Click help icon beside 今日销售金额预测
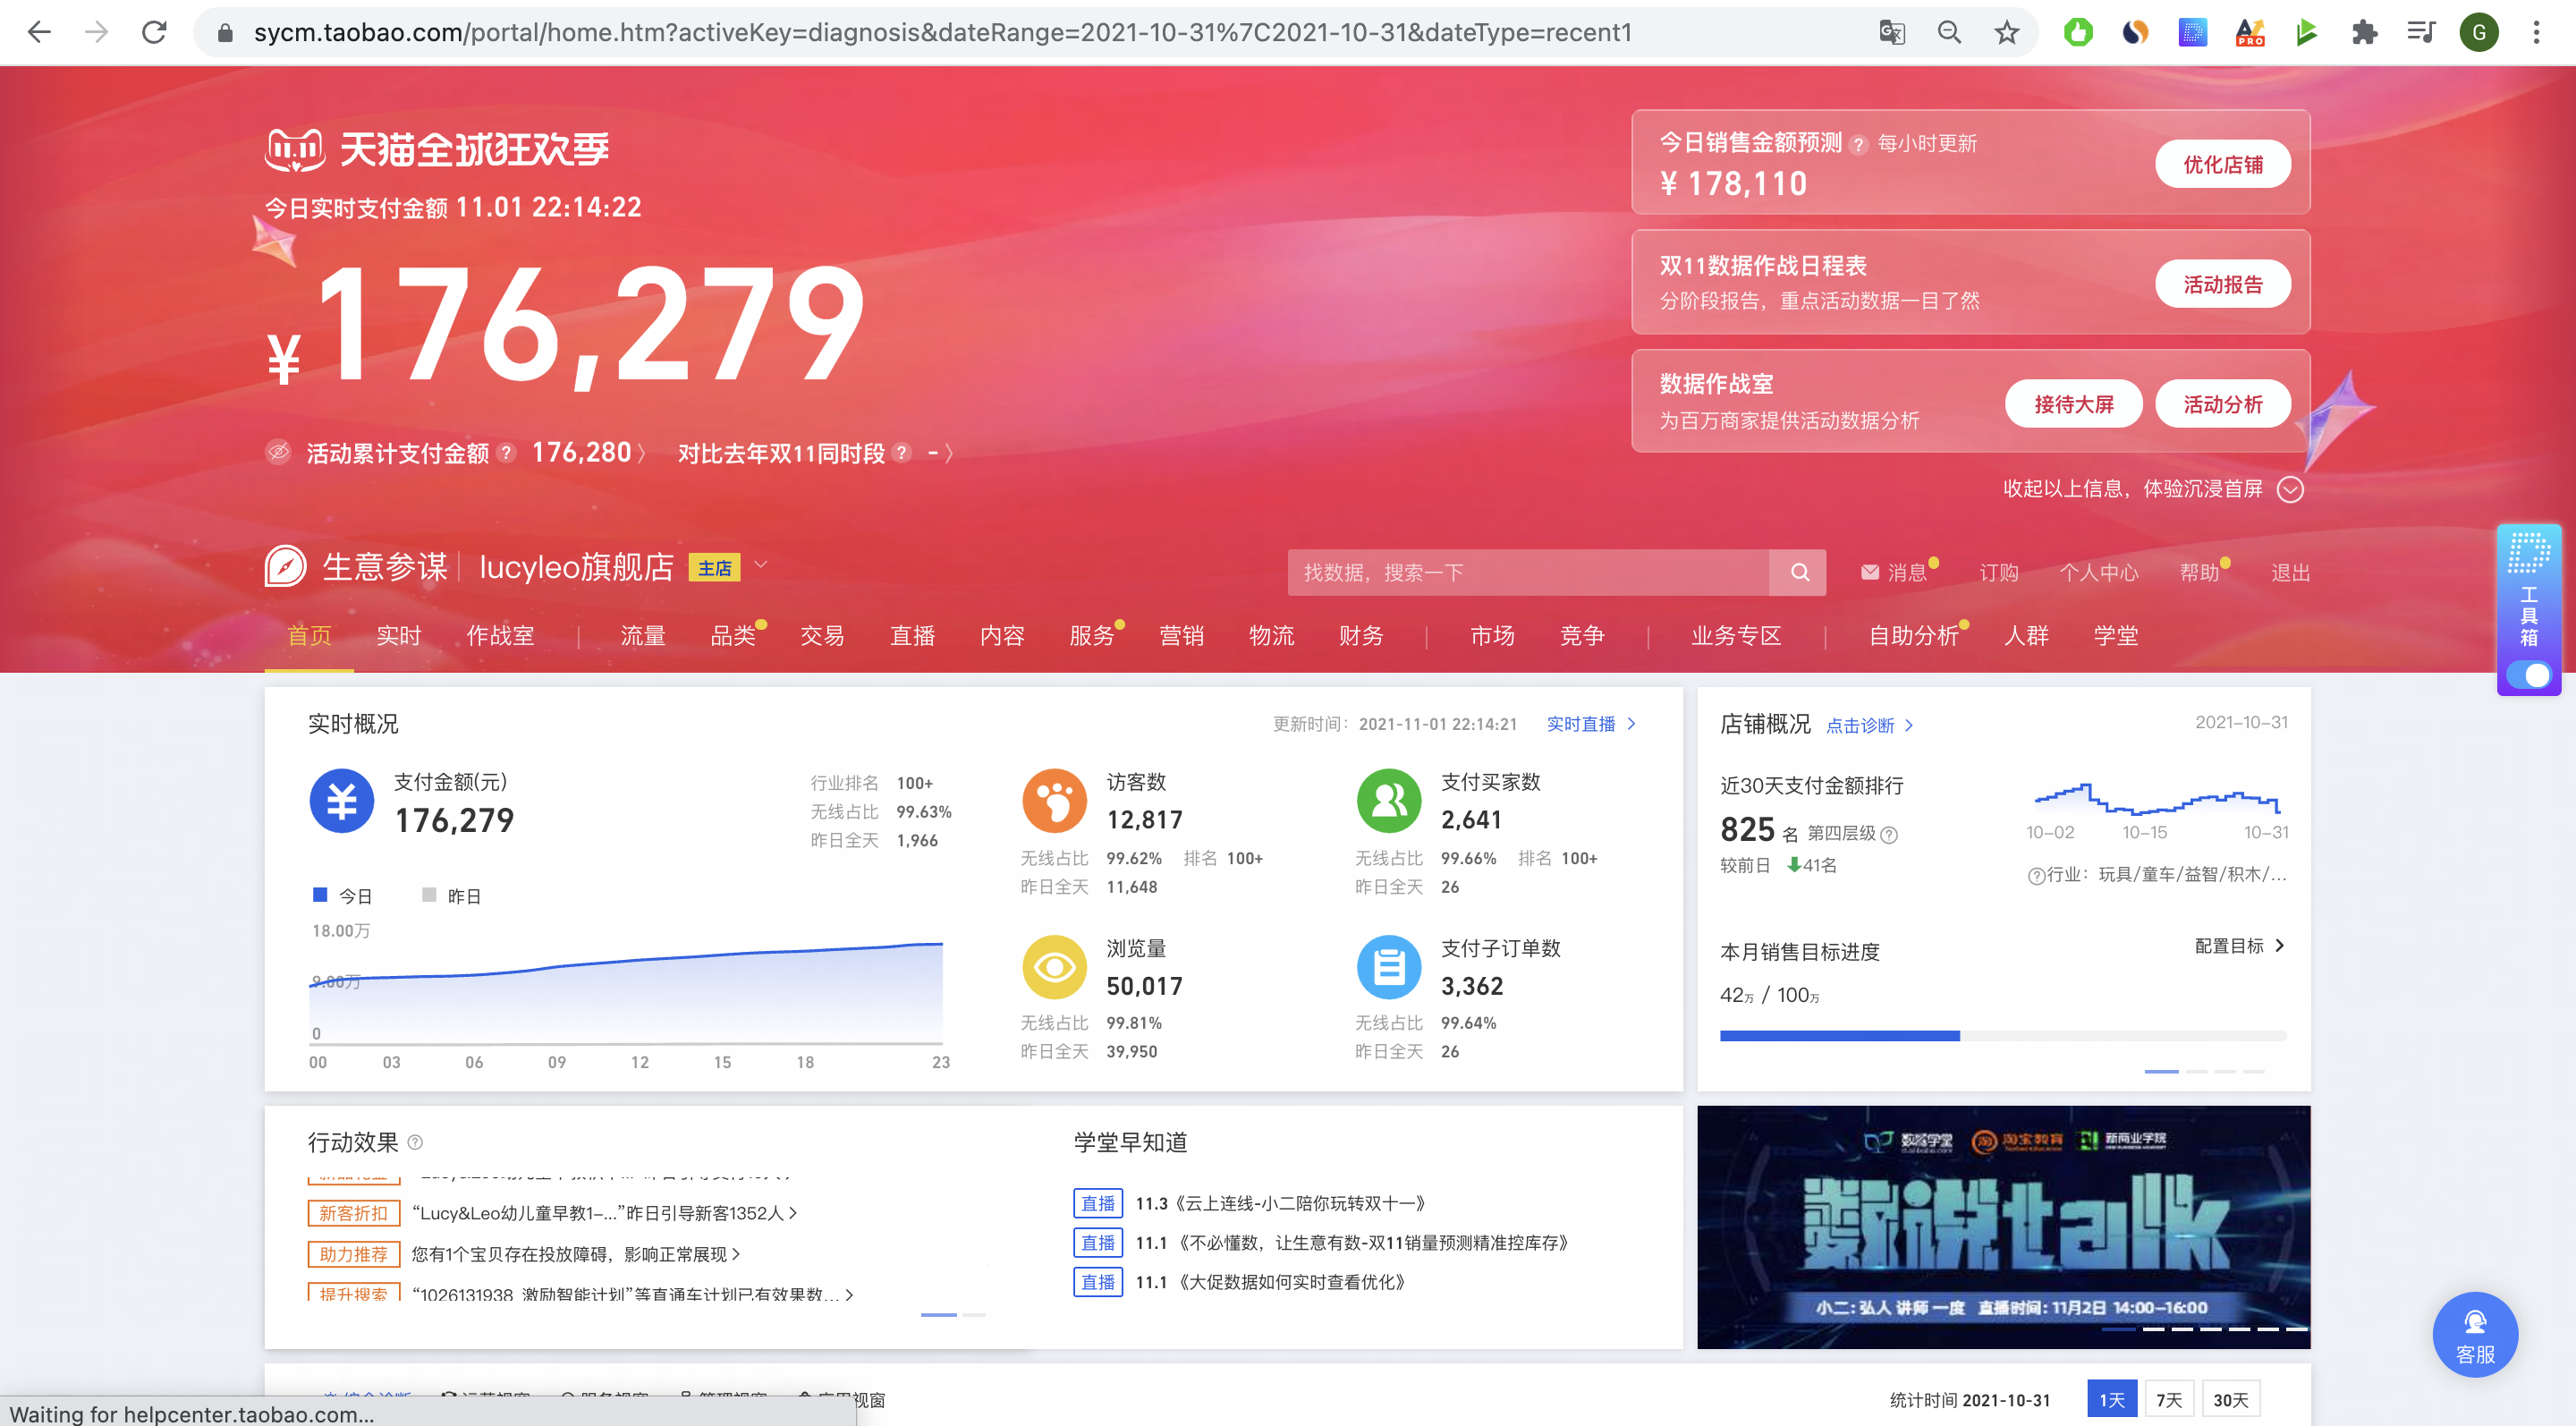 coord(1858,144)
